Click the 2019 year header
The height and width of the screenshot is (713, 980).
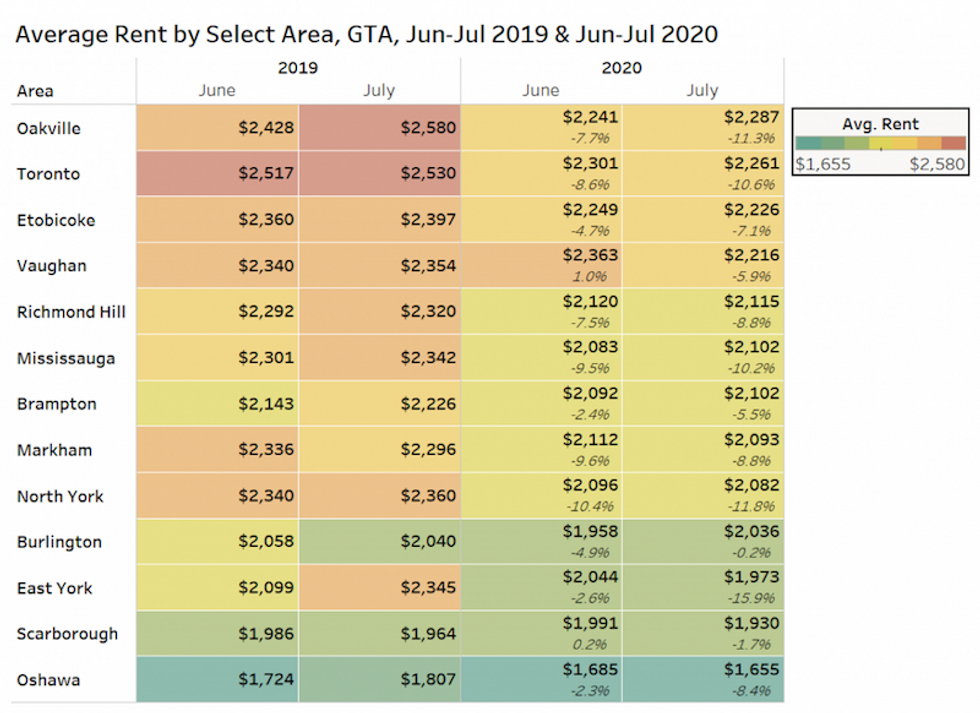click(x=298, y=67)
